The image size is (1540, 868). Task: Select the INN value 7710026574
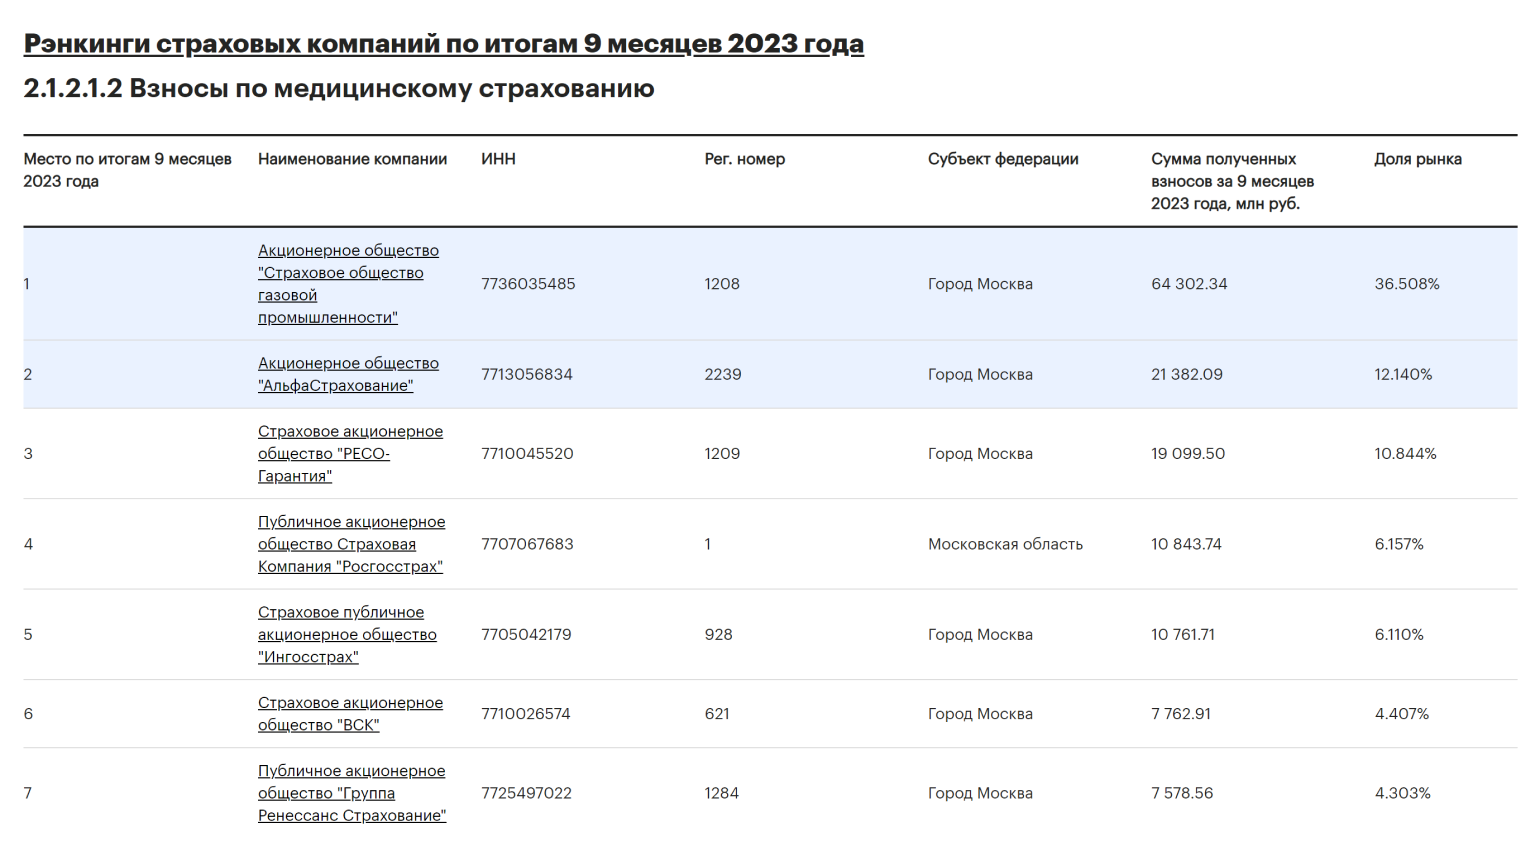526,714
